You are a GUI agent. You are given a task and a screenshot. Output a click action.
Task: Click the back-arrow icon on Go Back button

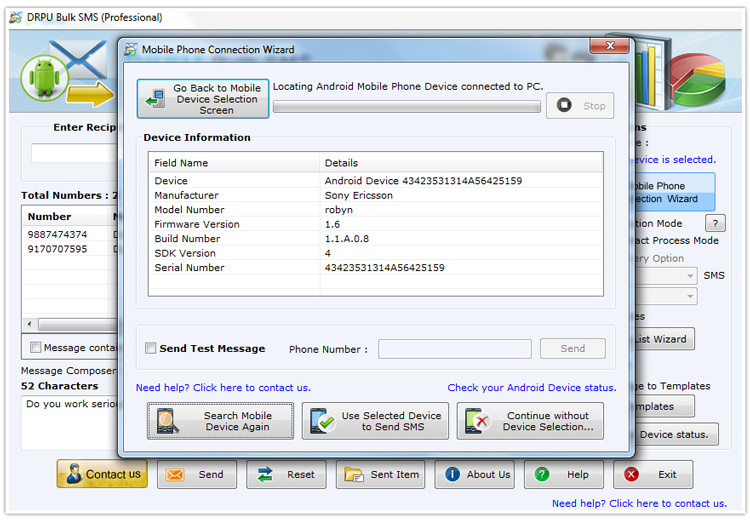[155, 99]
